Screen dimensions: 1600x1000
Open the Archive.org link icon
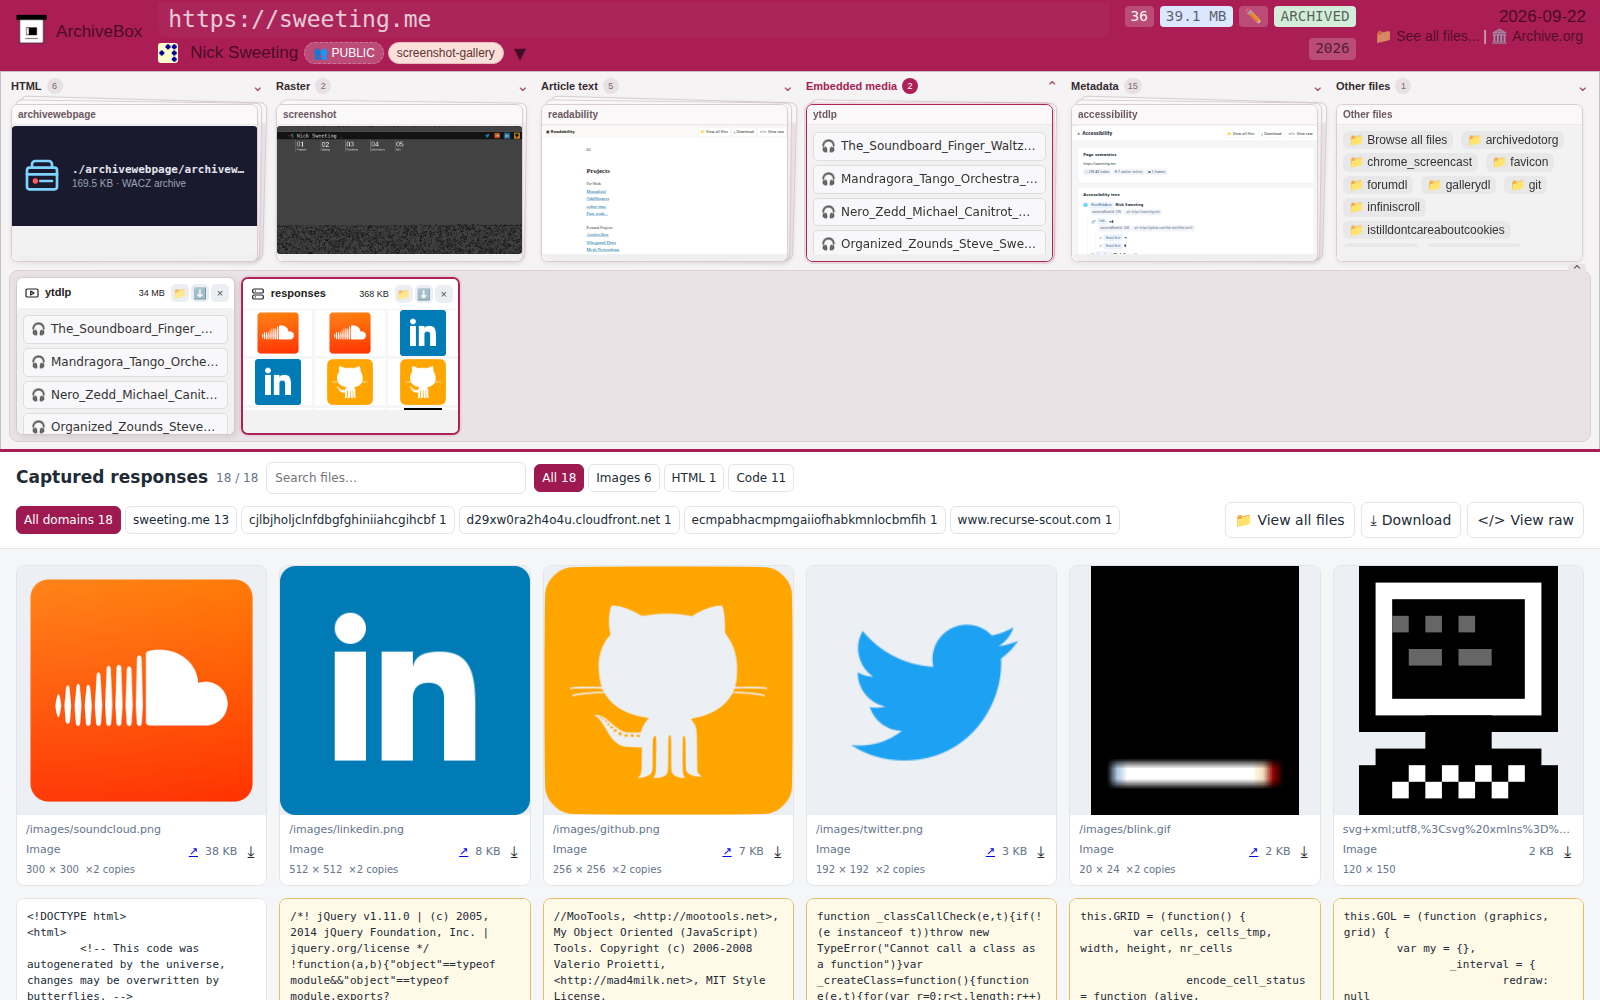tap(1500, 36)
